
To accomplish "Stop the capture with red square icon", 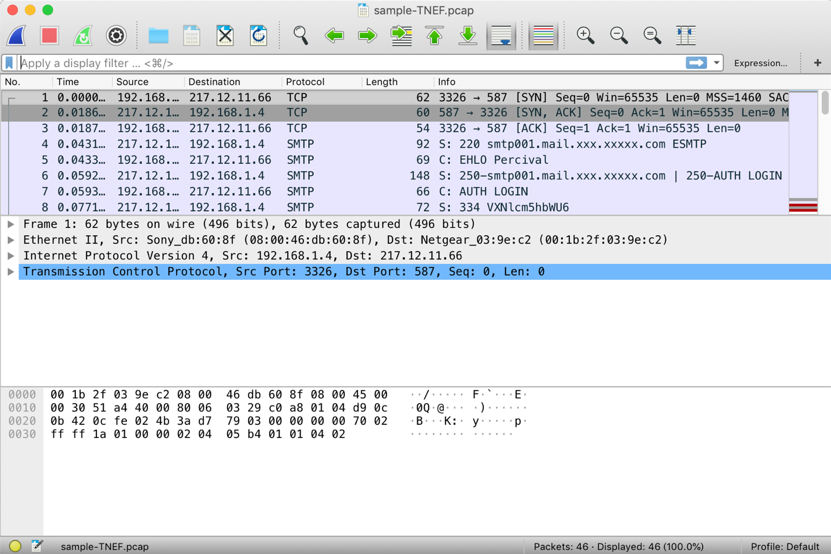I will click(x=49, y=36).
